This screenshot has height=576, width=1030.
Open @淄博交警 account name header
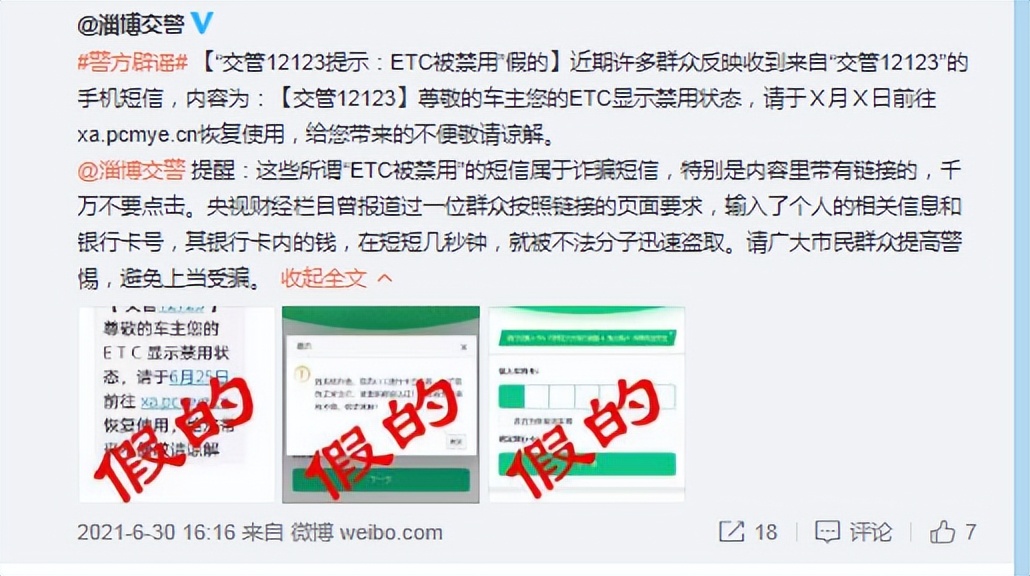[x=131, y=24]
